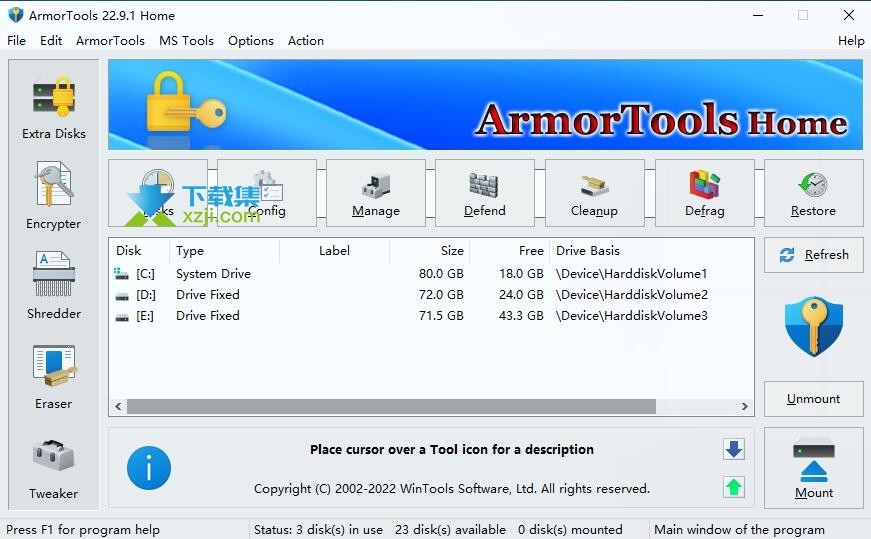Click the 80.0 GB size value
The width and height of the screenshot is (871, 539).
tap(441, 274)
